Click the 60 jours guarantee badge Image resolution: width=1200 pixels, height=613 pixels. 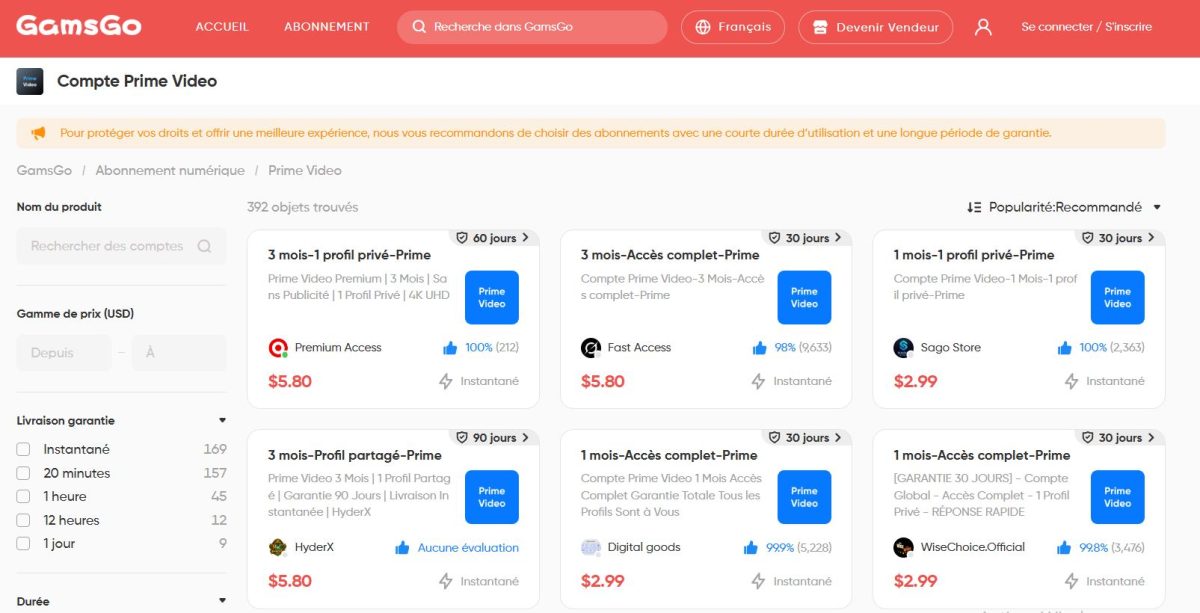[x=494, y=238]
